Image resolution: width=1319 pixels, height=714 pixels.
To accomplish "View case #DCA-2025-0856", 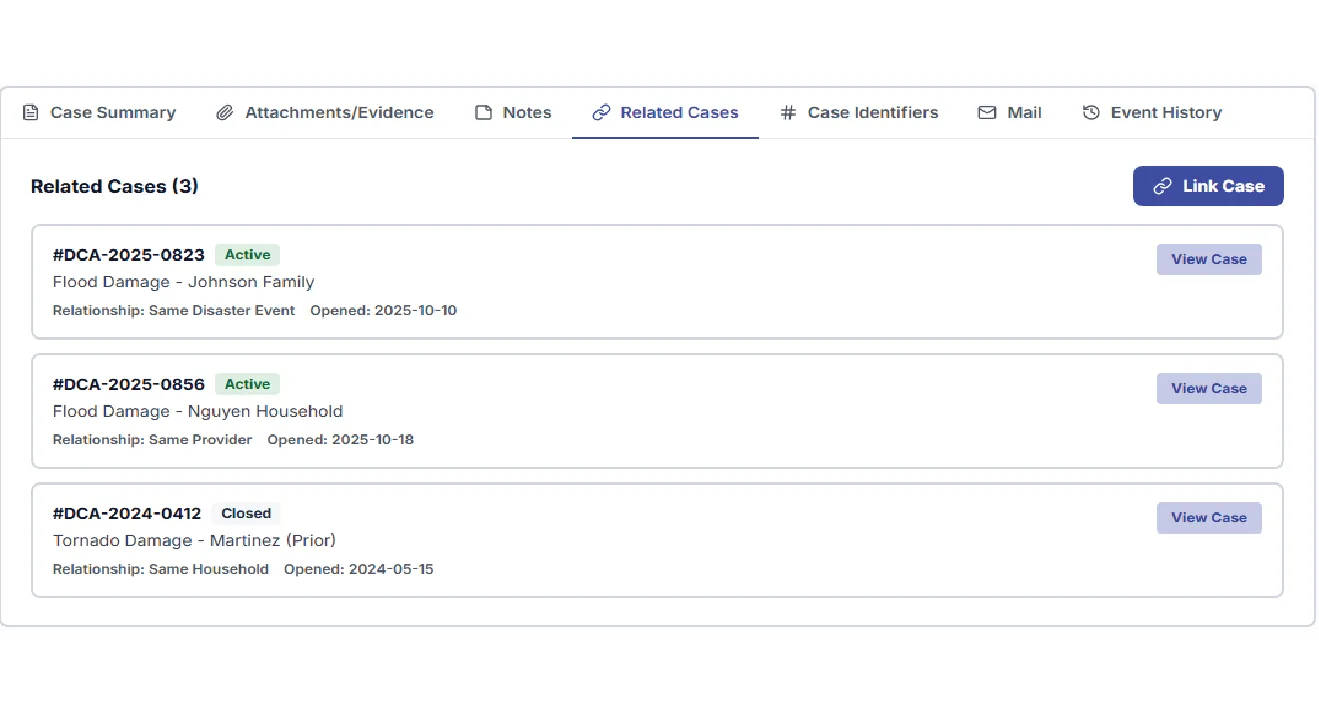I will click(x=1209, y=388).
